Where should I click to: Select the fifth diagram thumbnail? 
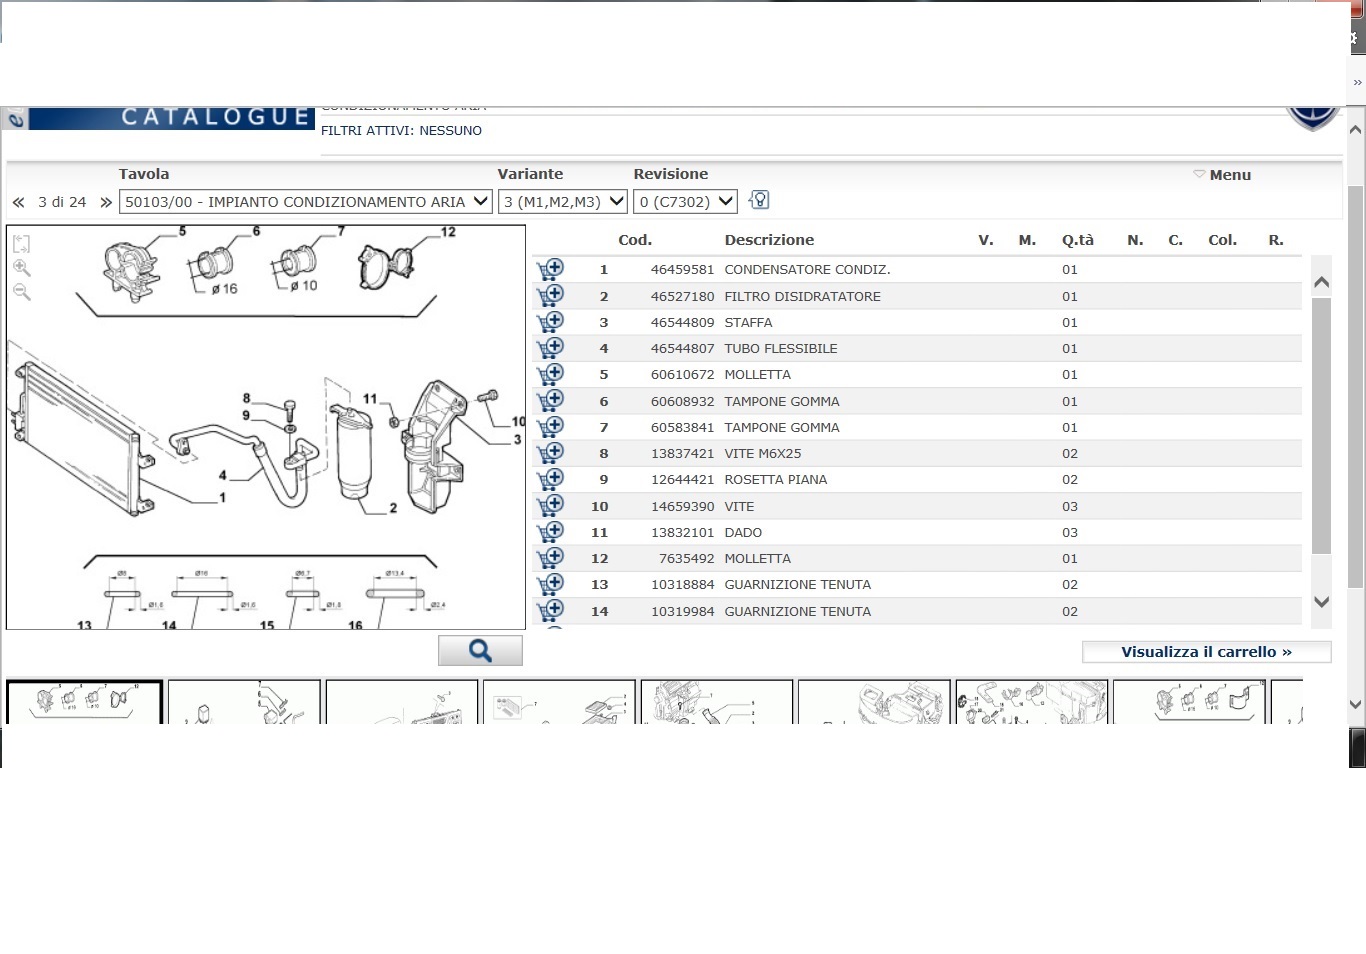[x=717, y=702]
